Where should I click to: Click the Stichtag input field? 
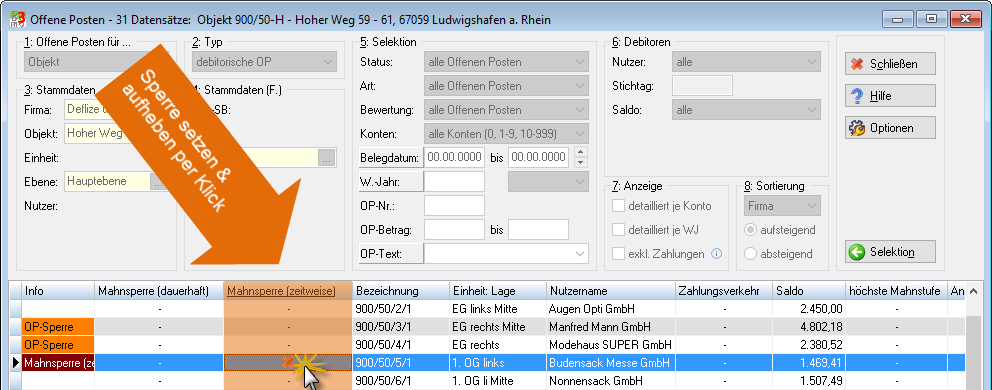click(702, 85)
